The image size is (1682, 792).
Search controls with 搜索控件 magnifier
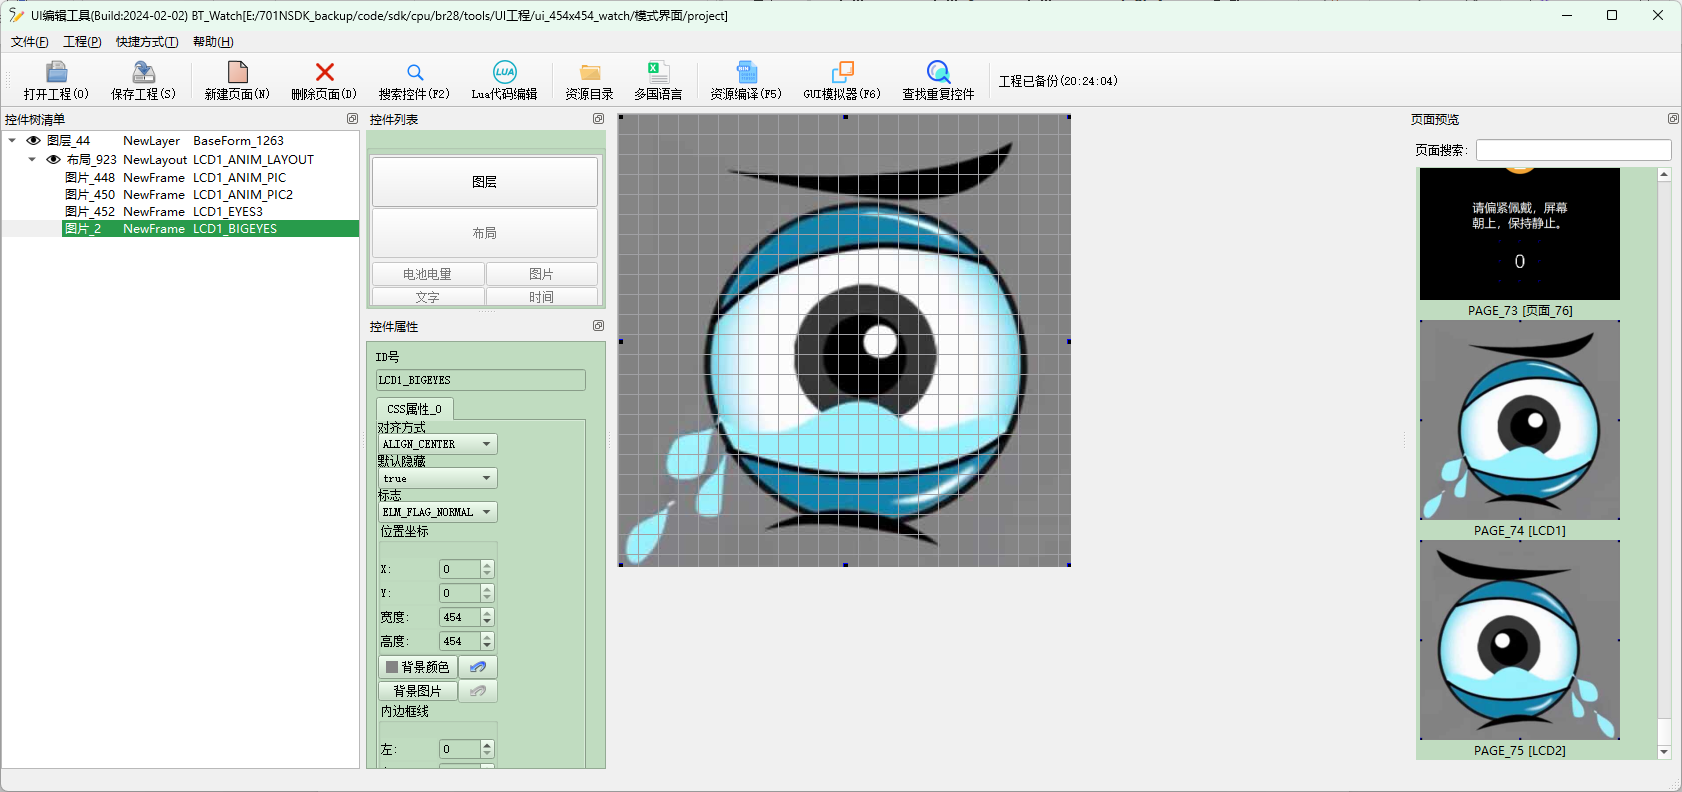point(414,80)
